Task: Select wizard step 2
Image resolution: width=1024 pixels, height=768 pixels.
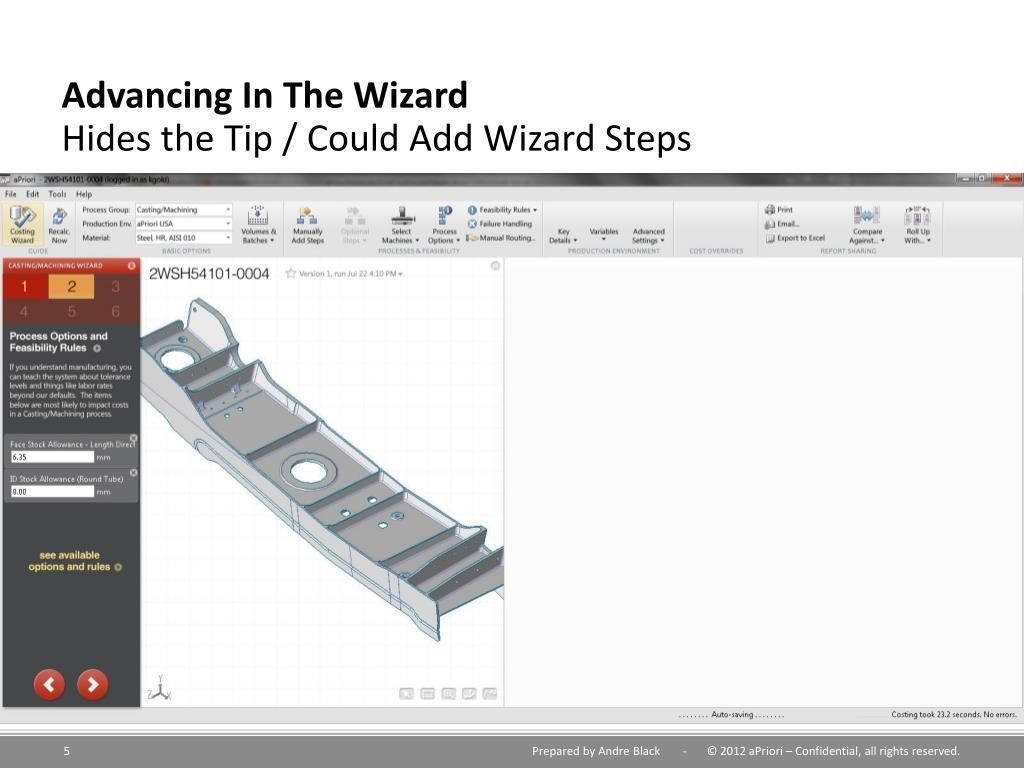Action: (71, 287)
